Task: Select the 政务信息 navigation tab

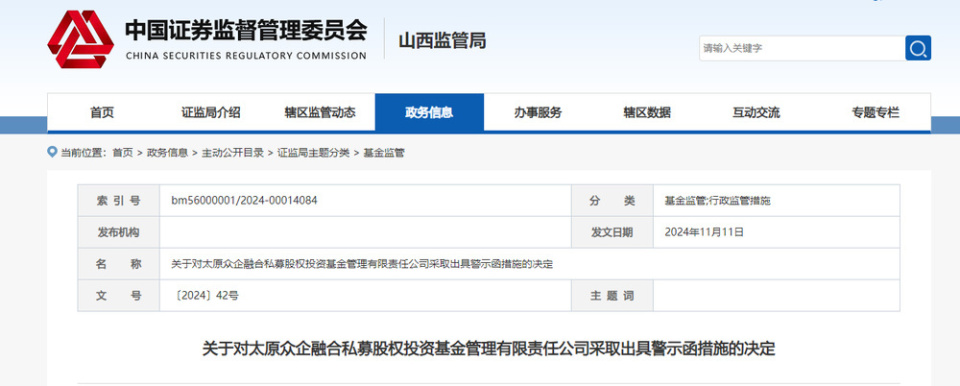Action: 429,113
